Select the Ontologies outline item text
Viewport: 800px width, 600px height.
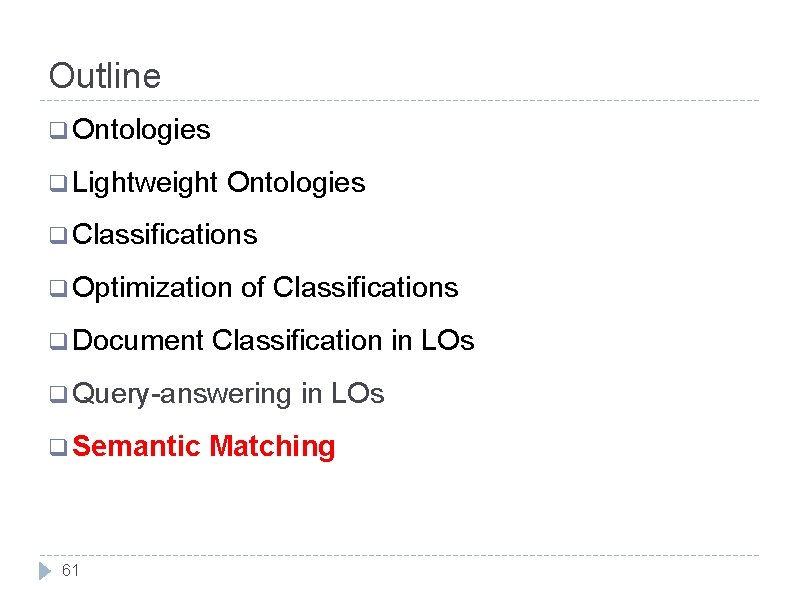pyautogui.click(x=141, y=130)
